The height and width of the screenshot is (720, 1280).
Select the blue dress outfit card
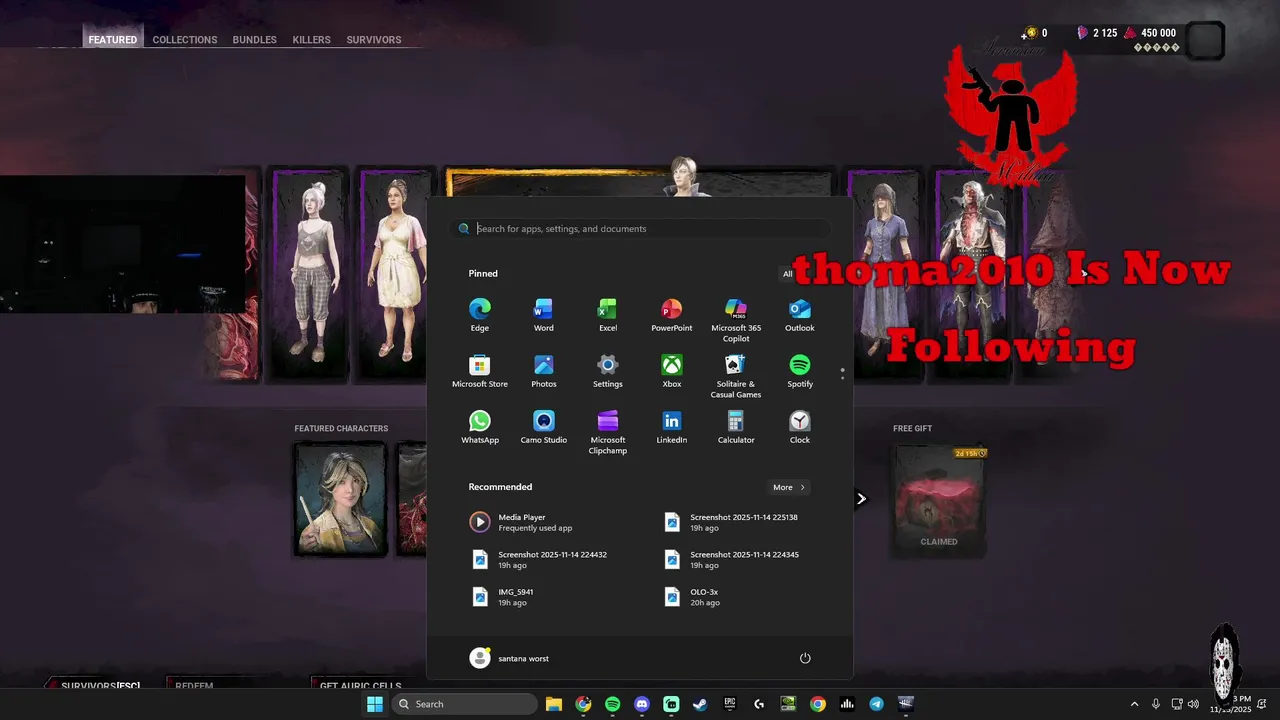point(884,274)
